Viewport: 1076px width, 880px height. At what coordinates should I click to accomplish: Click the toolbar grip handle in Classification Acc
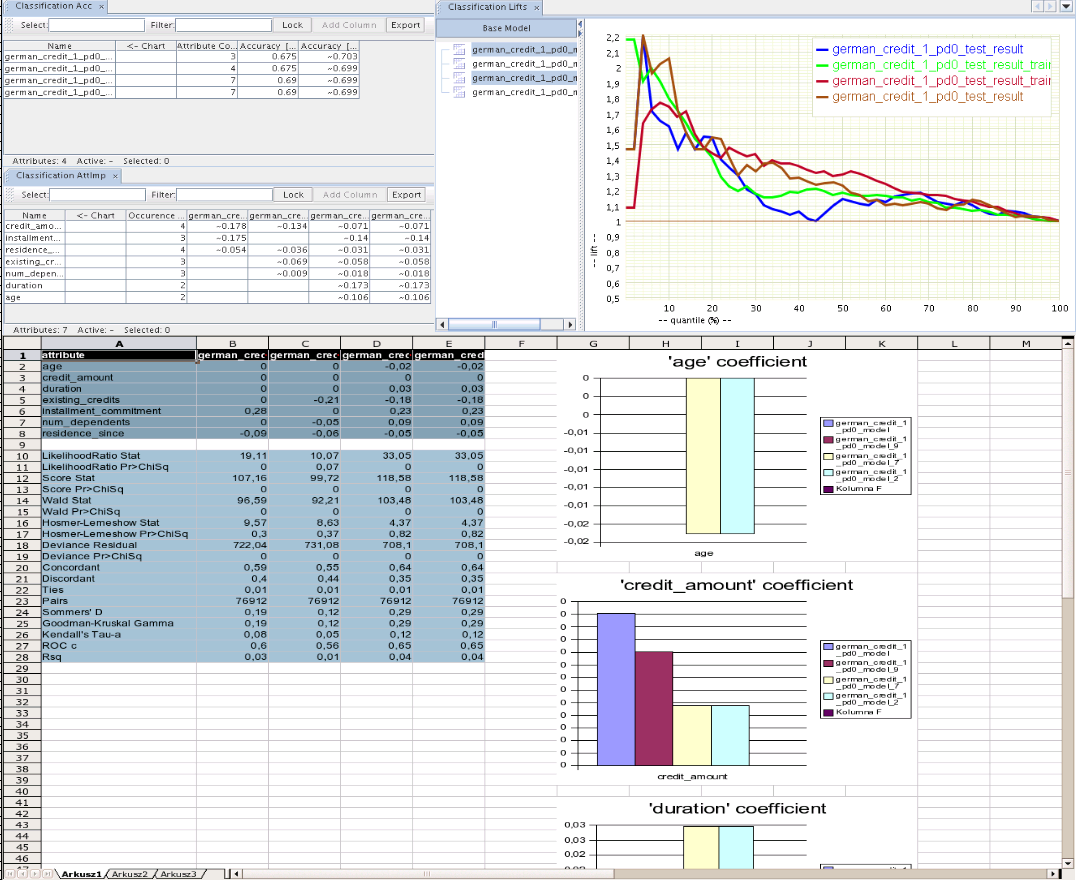point(10,25)
